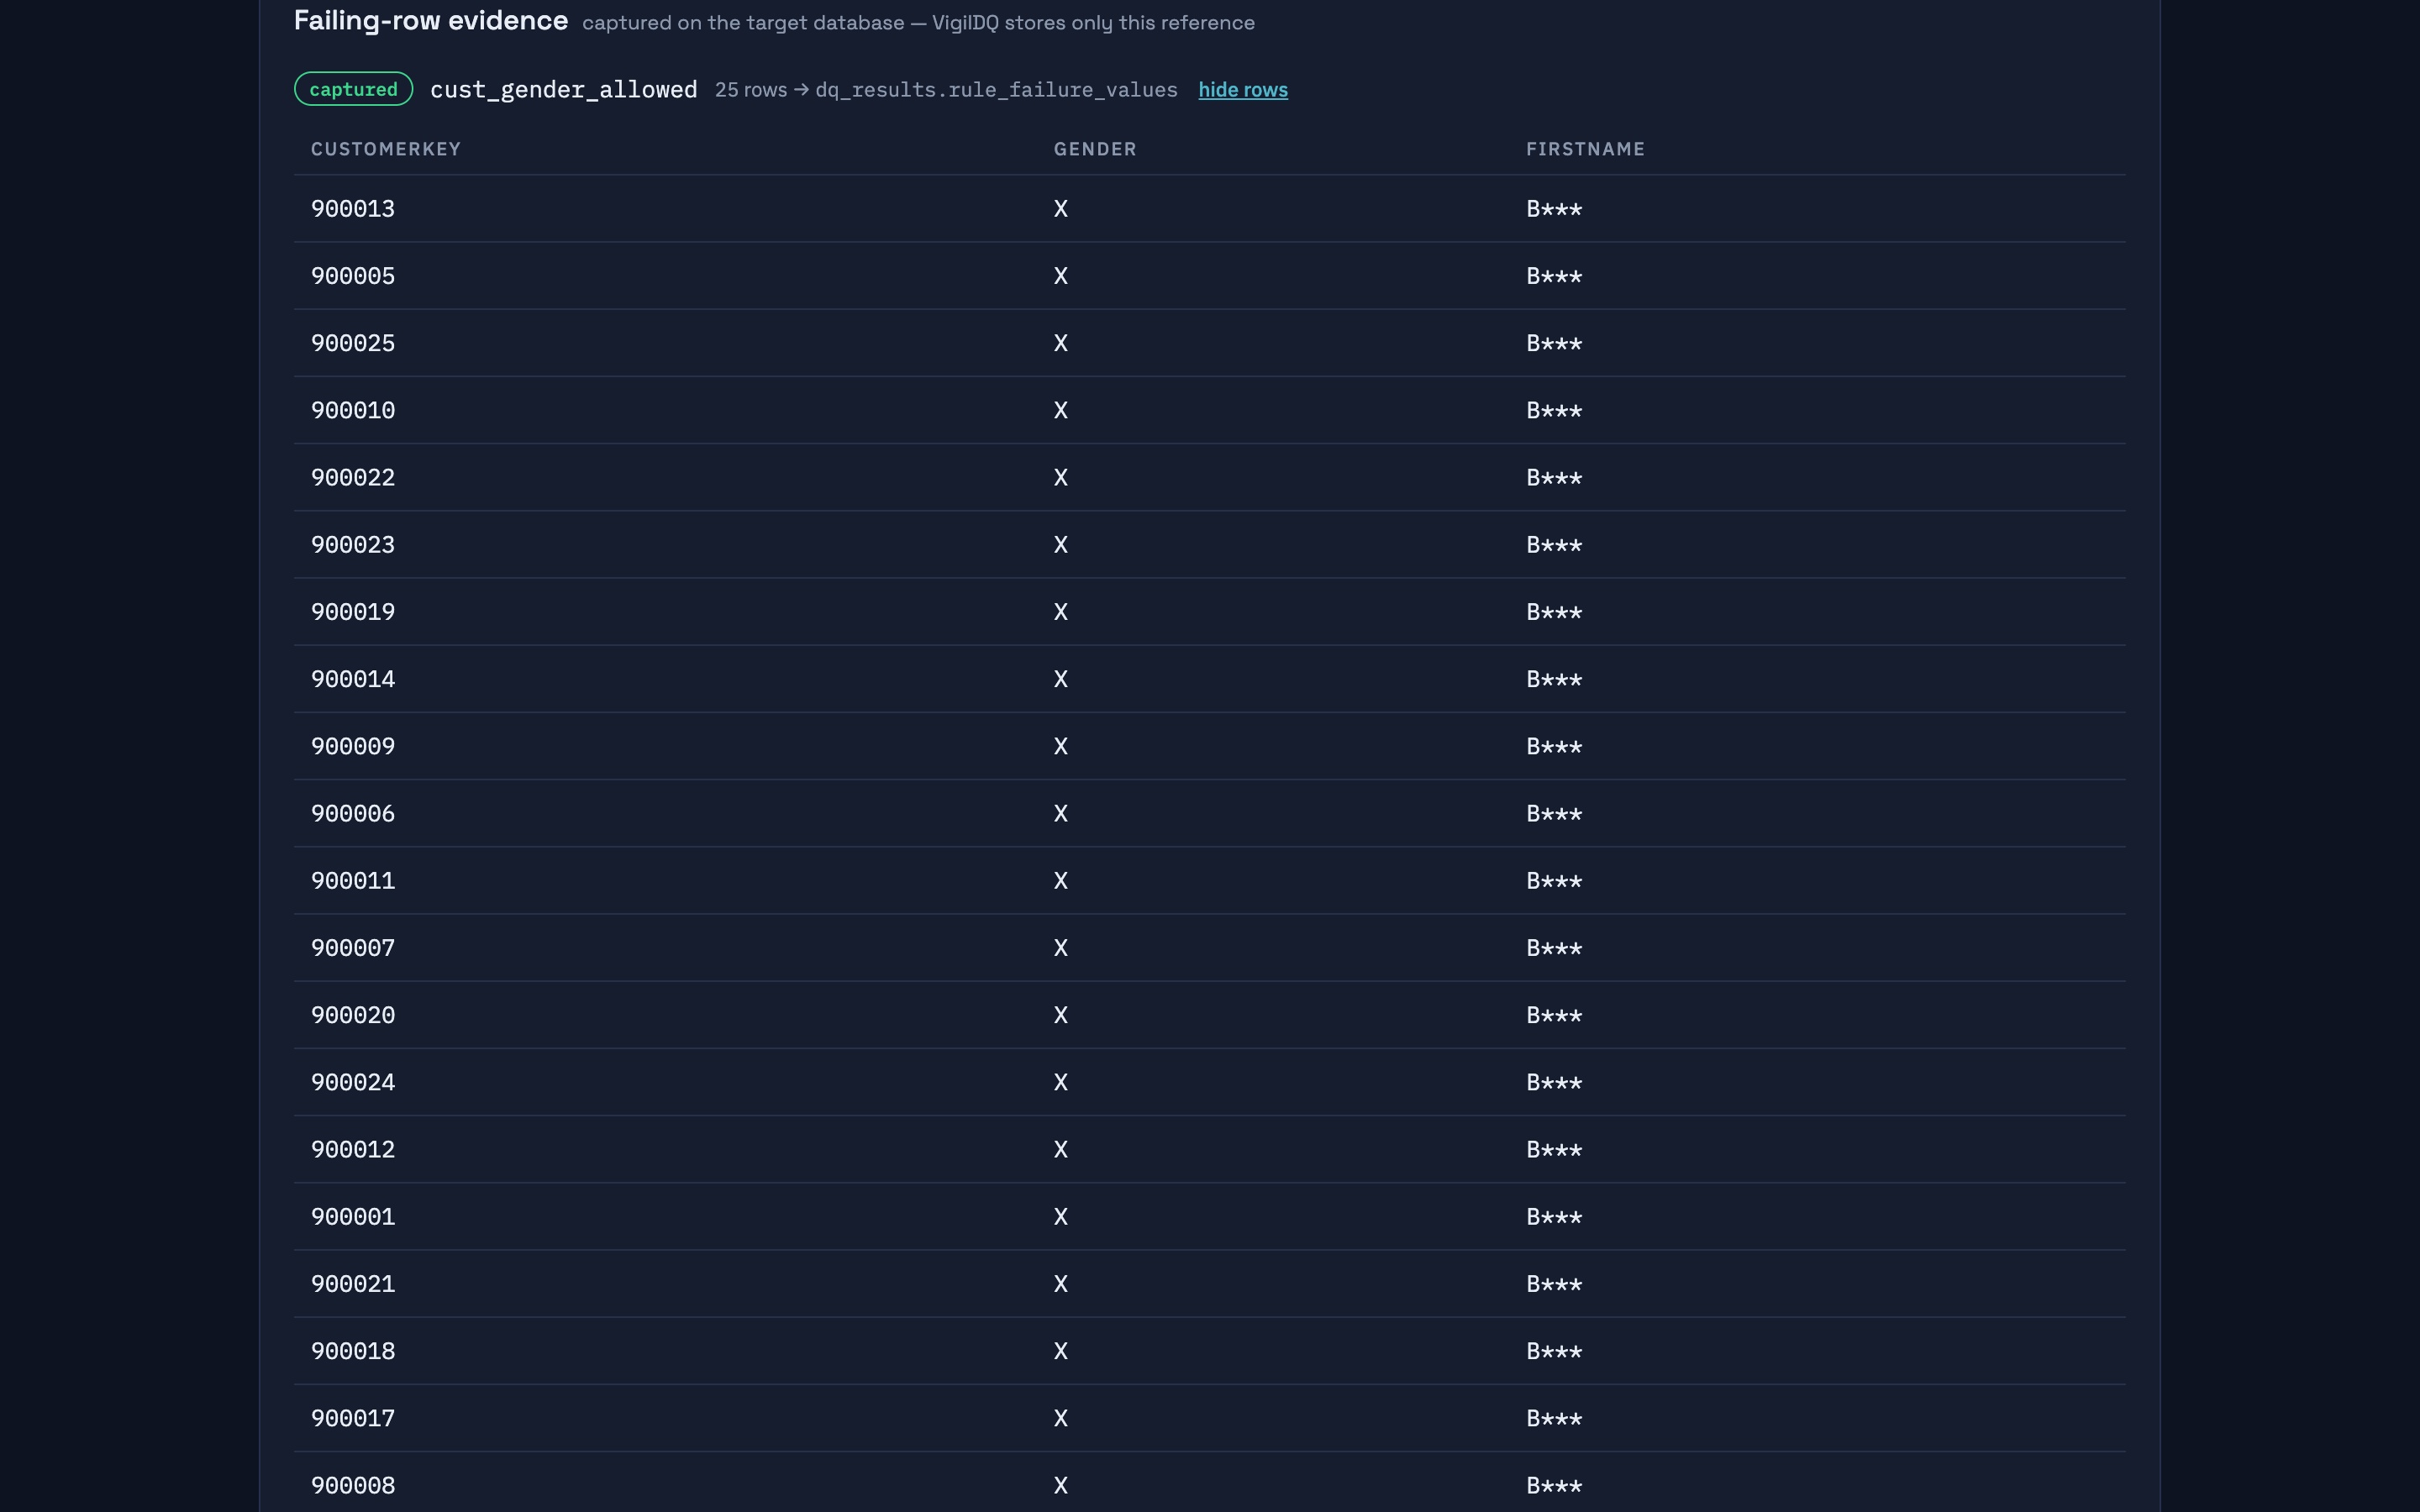
Task: Select customer key 900017
Action: (x=353, y=1418)
